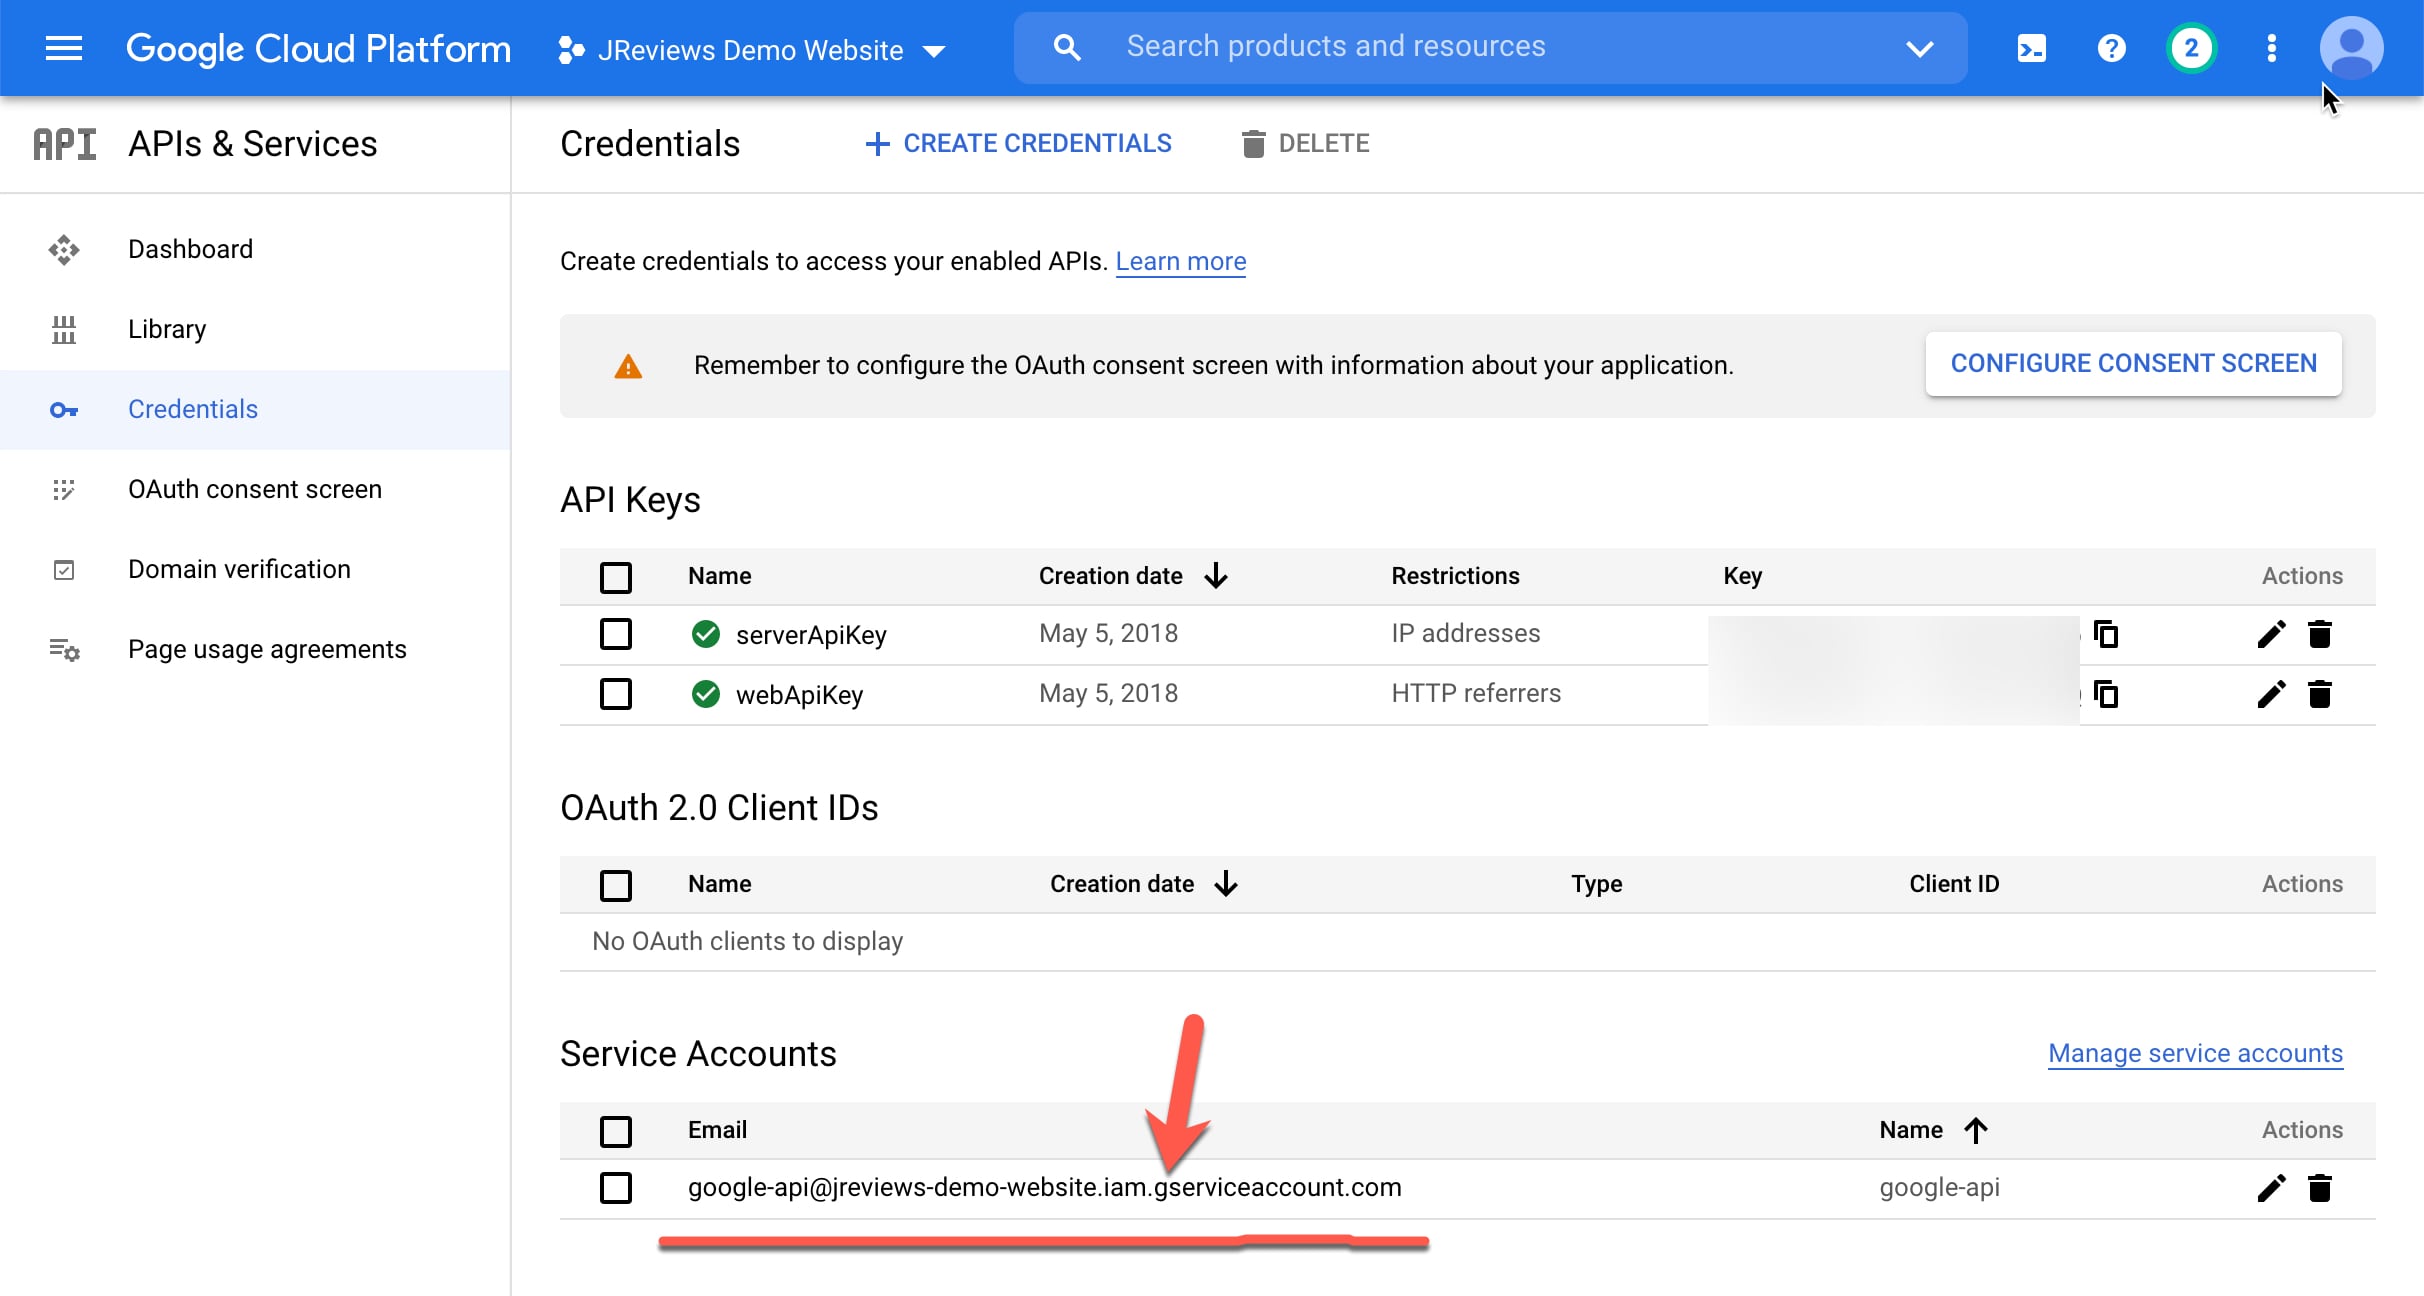
Task: Click the Create Credentials button
Action: (1018, 143)
